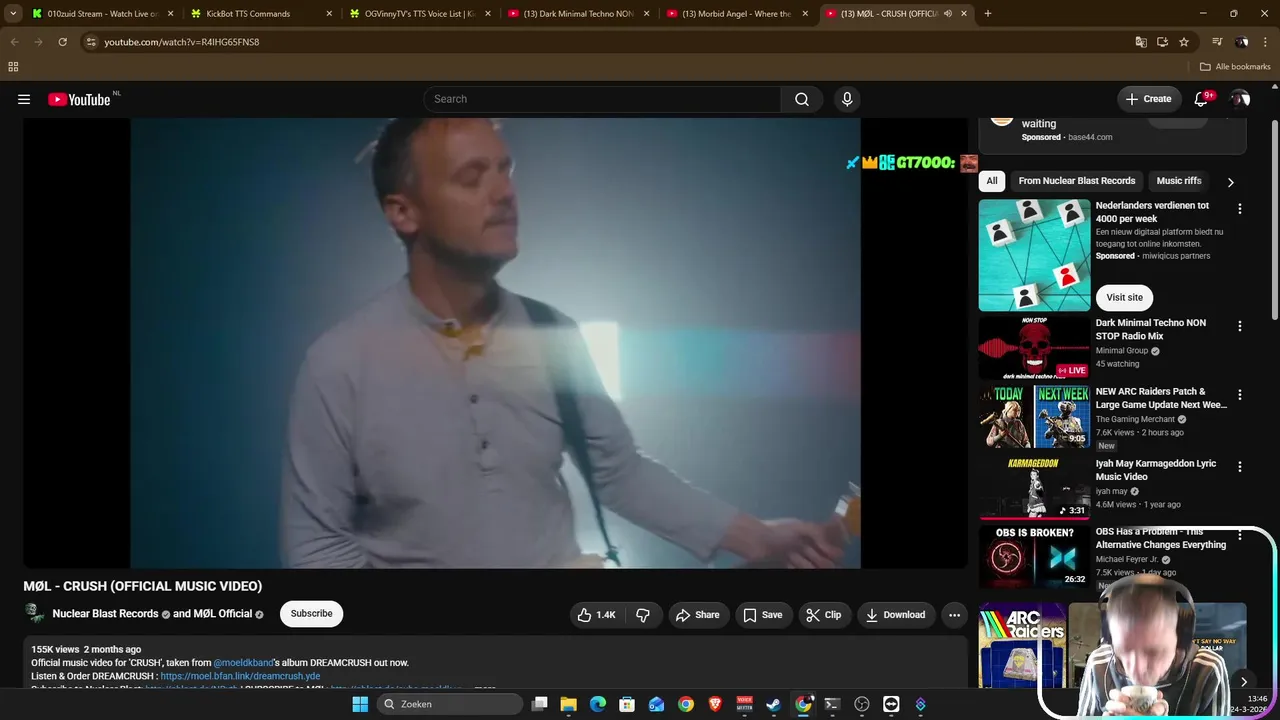This screenshot has height=720, width=1280.
Task: Like the video with 1.4K likes
Action: [596, 615]
